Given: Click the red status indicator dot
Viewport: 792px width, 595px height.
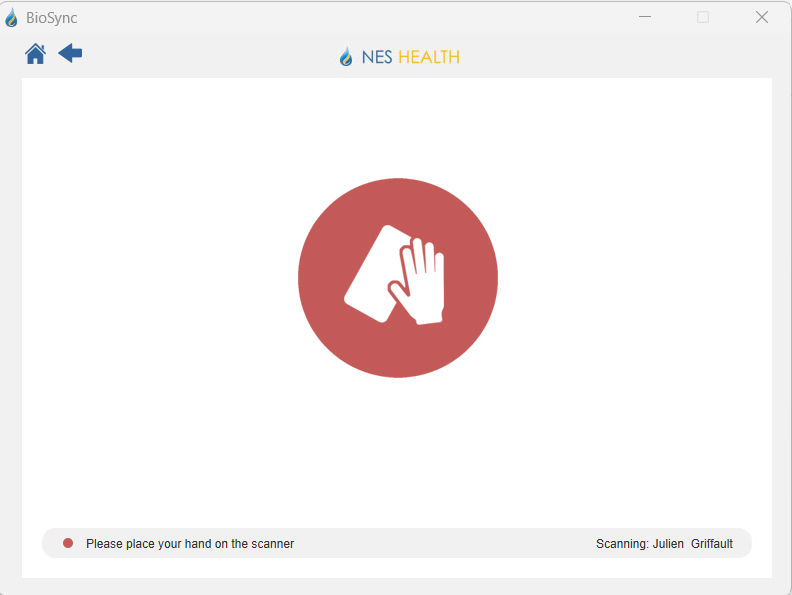Looking at the screenshot, I should click(x=68, y=543).
